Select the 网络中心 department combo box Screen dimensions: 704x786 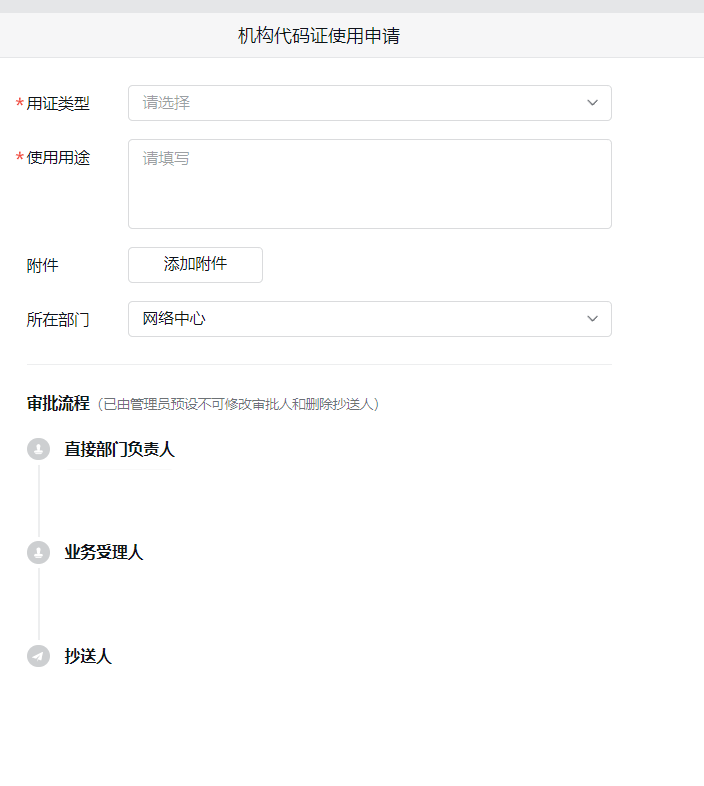point(370,319)
